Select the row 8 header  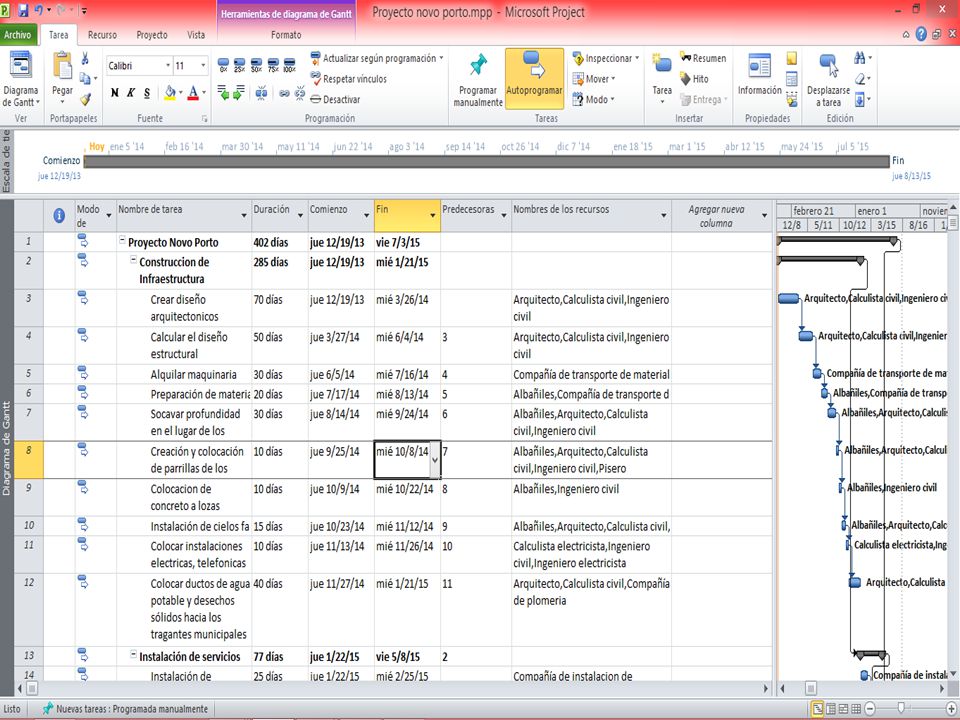[29, 459]
